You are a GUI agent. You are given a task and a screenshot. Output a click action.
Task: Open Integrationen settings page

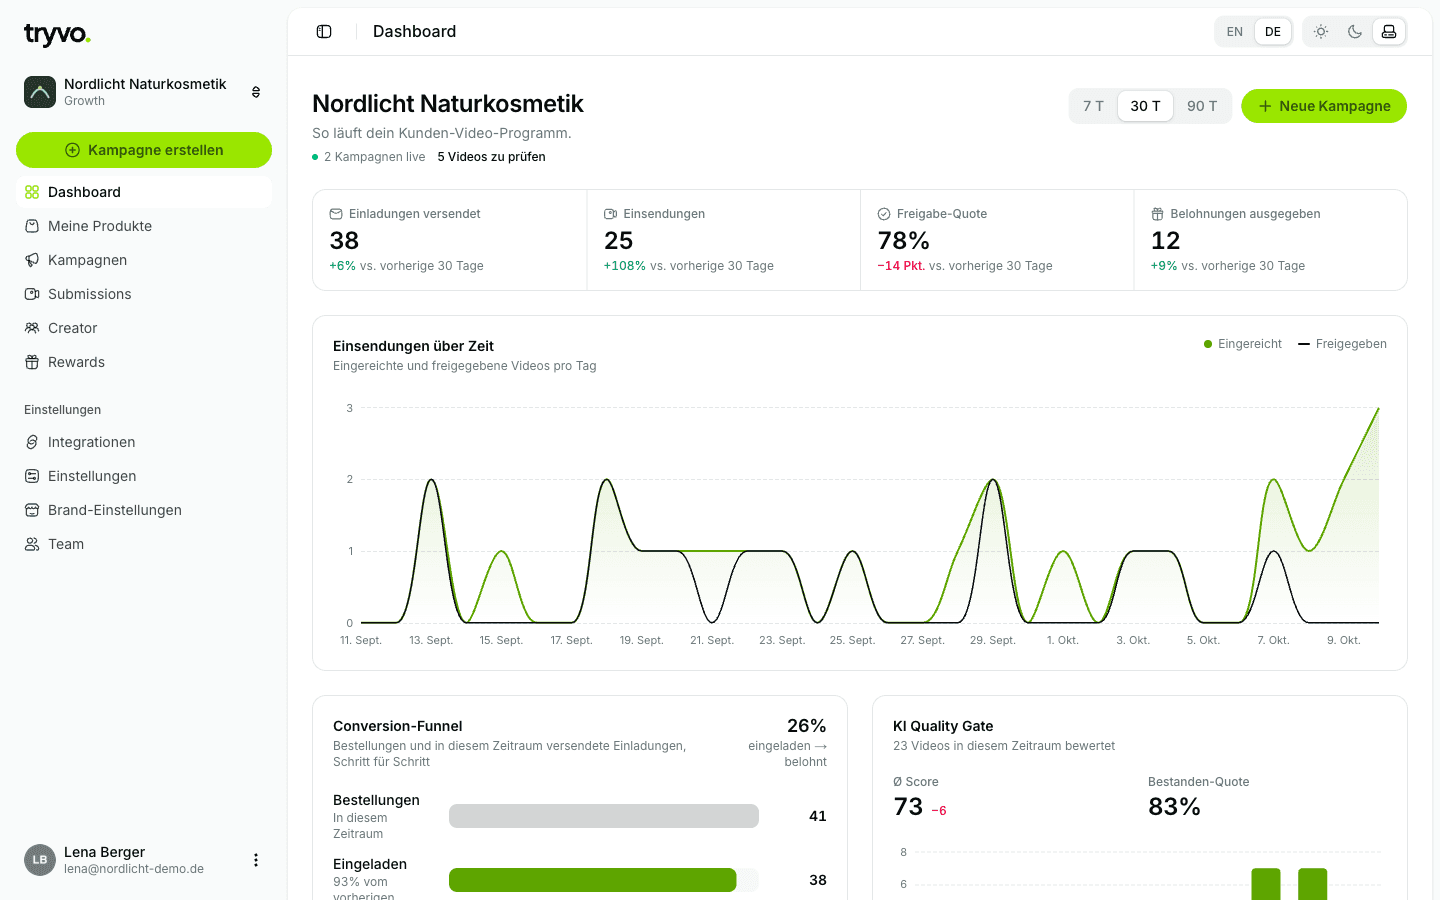tap(144, 442)
